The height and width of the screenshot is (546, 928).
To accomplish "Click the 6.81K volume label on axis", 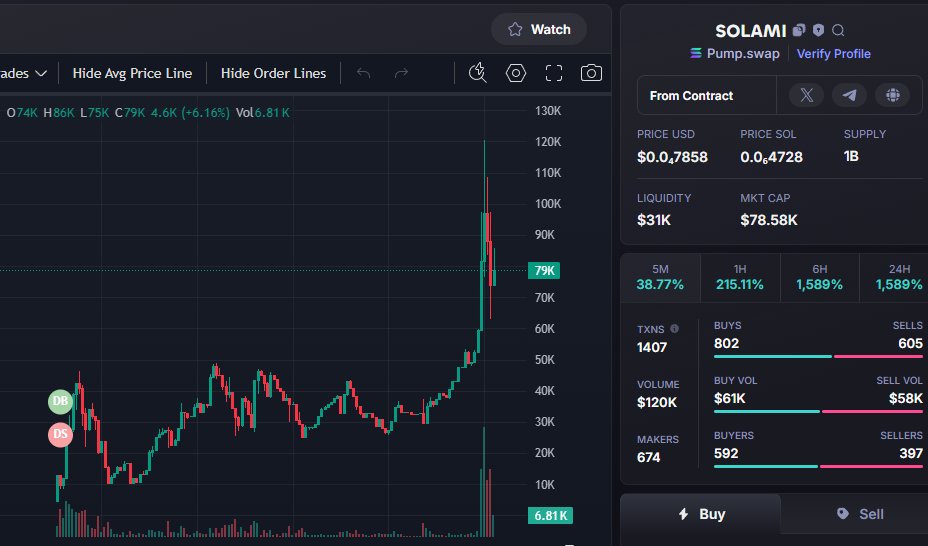I will click(550, 516).
